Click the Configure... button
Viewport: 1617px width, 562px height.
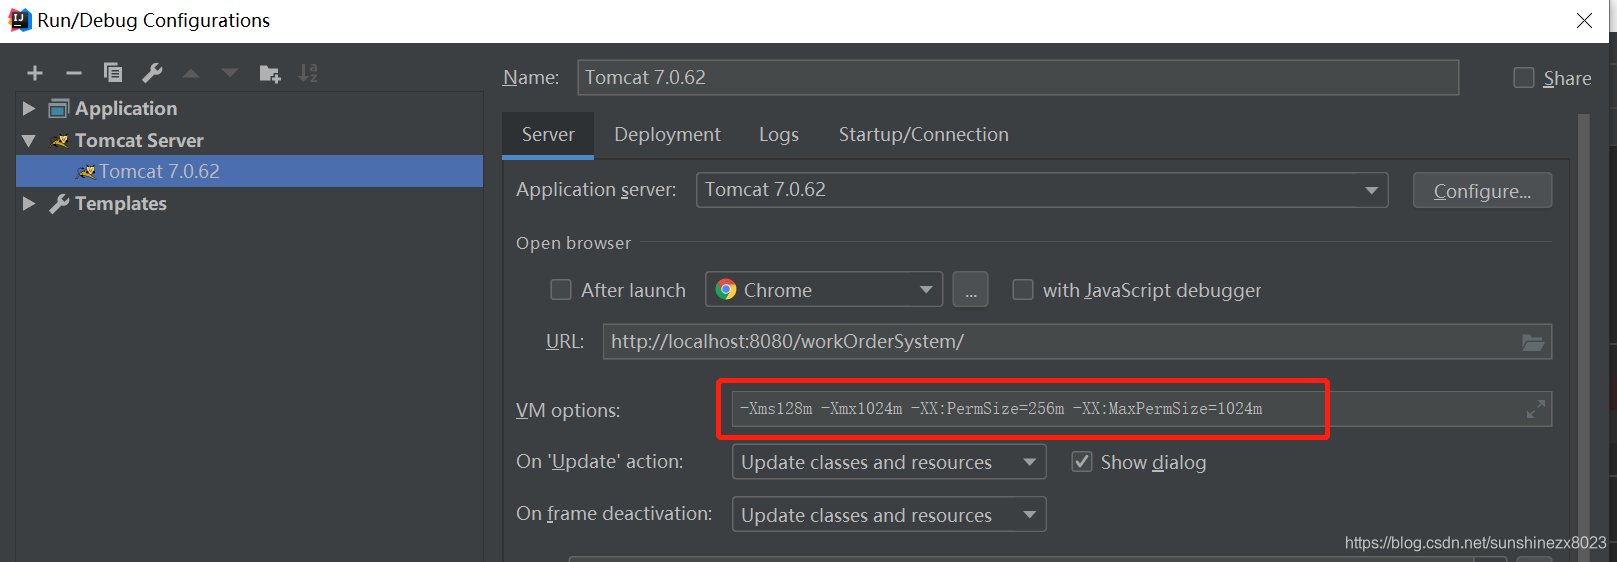(1482, 191)
